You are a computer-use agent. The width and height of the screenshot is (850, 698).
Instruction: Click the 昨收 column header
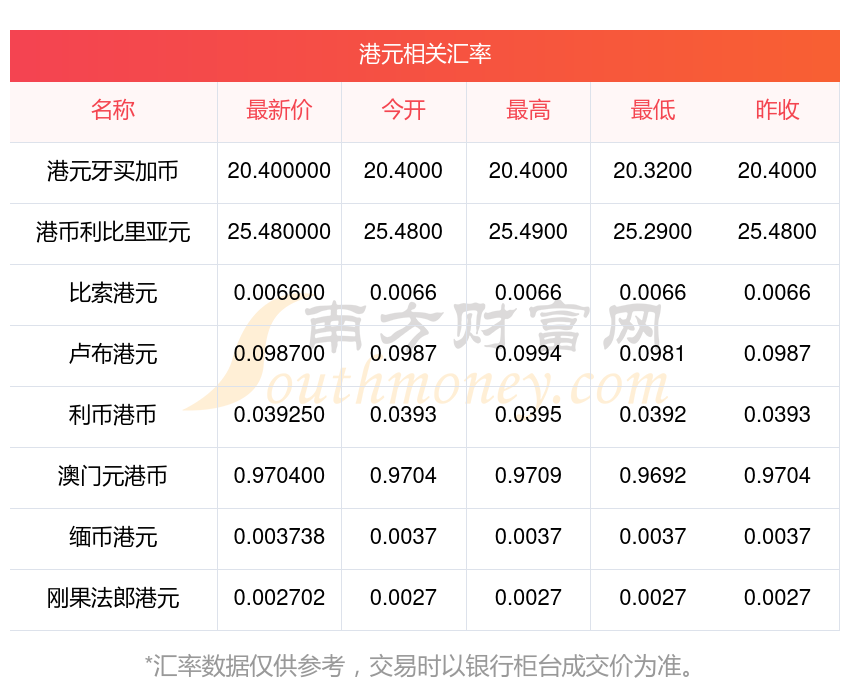[777, 110]
